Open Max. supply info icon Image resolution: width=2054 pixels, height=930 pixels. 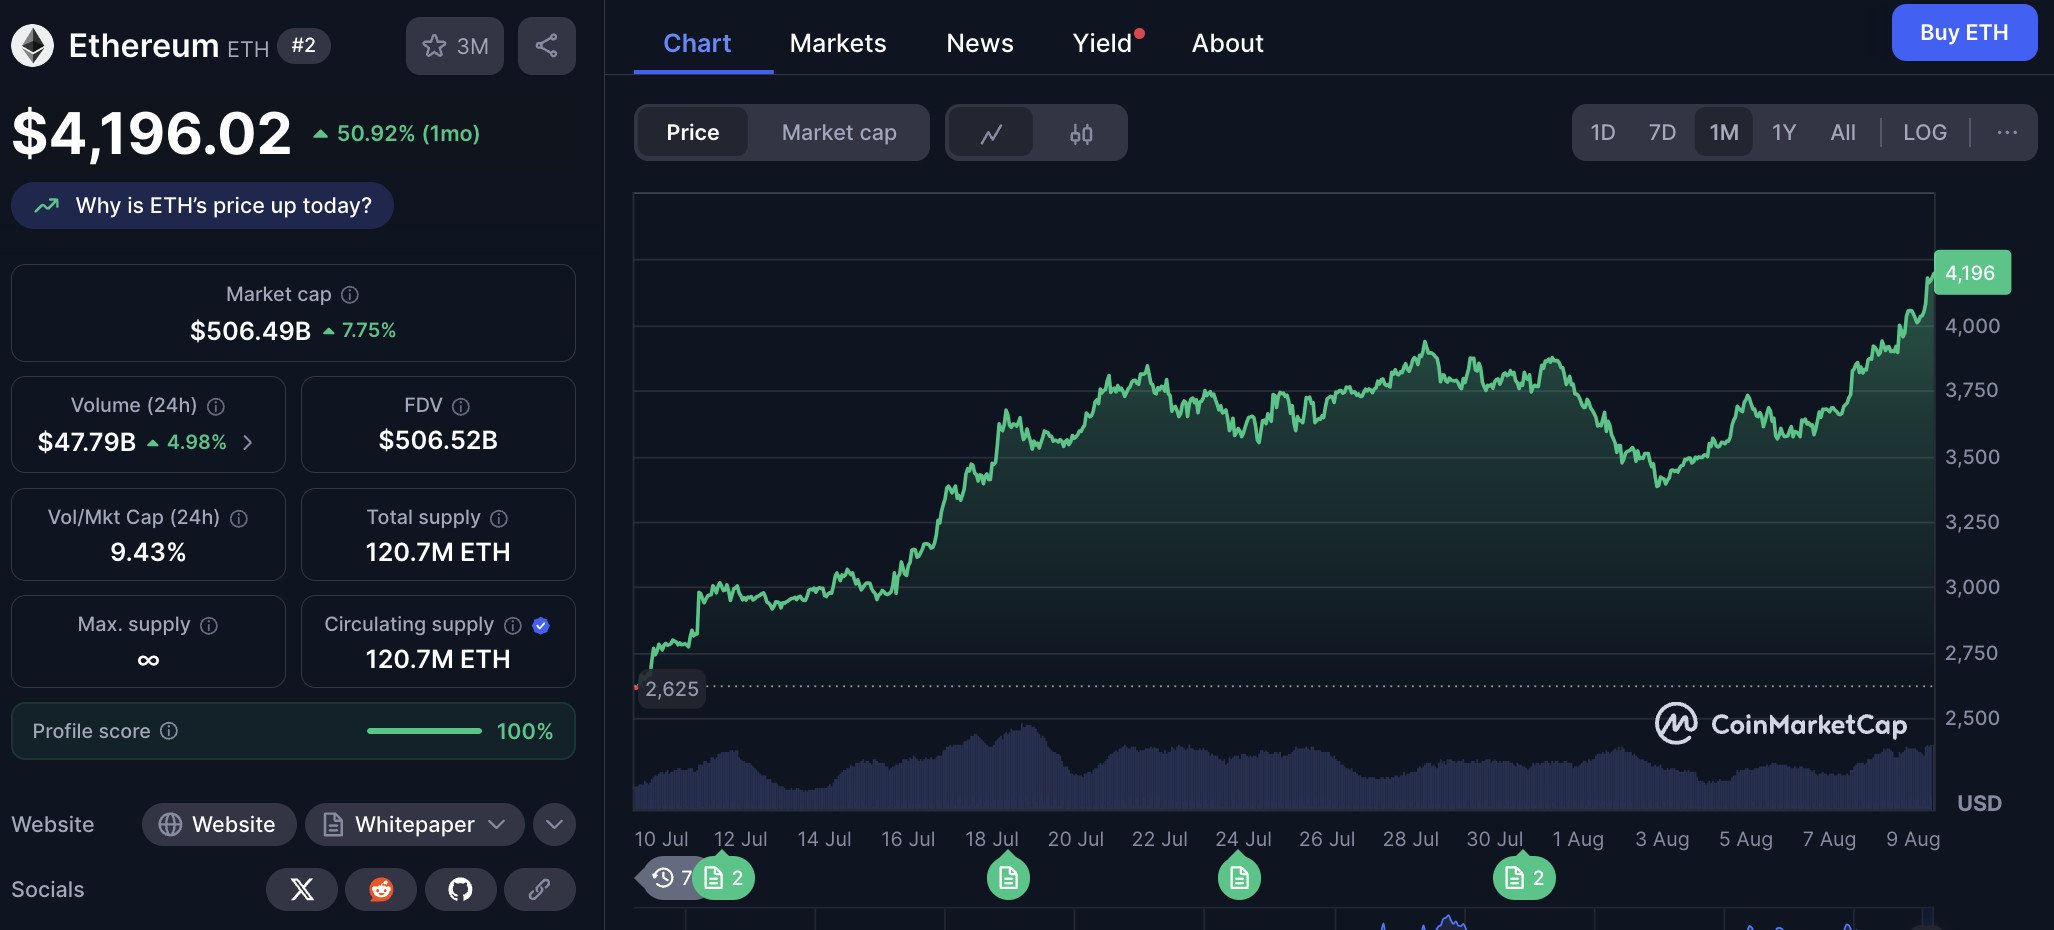click(x=209, y=625)
